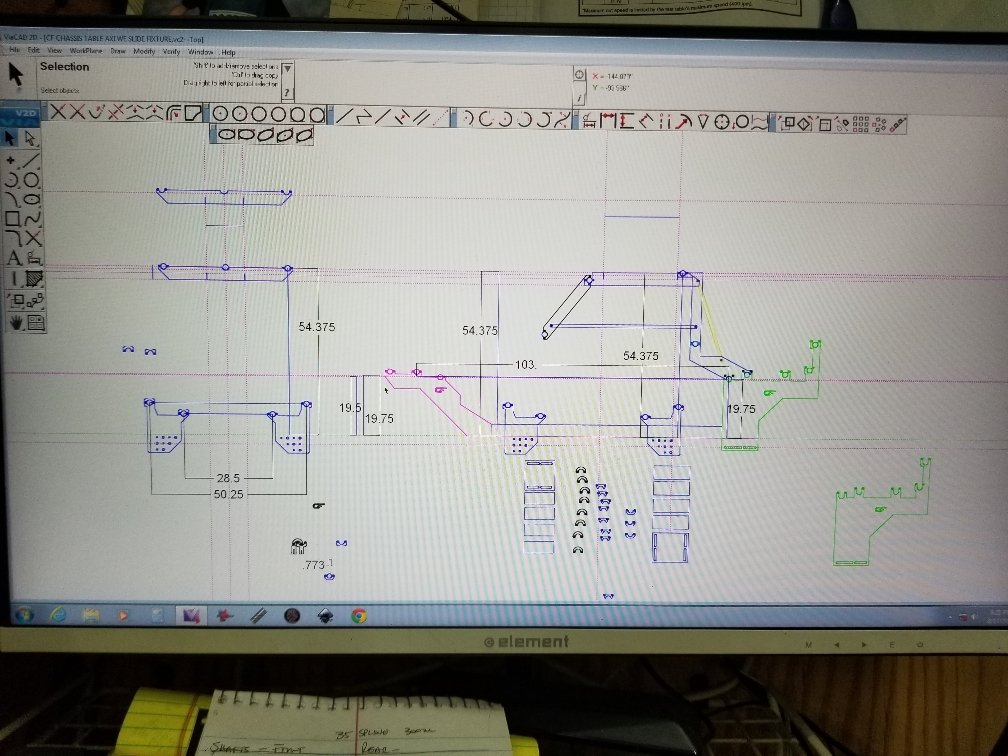The height and width of the screenshot is (756, 1008).
Task: Open the Modify menu
Action: click(144, 51)
